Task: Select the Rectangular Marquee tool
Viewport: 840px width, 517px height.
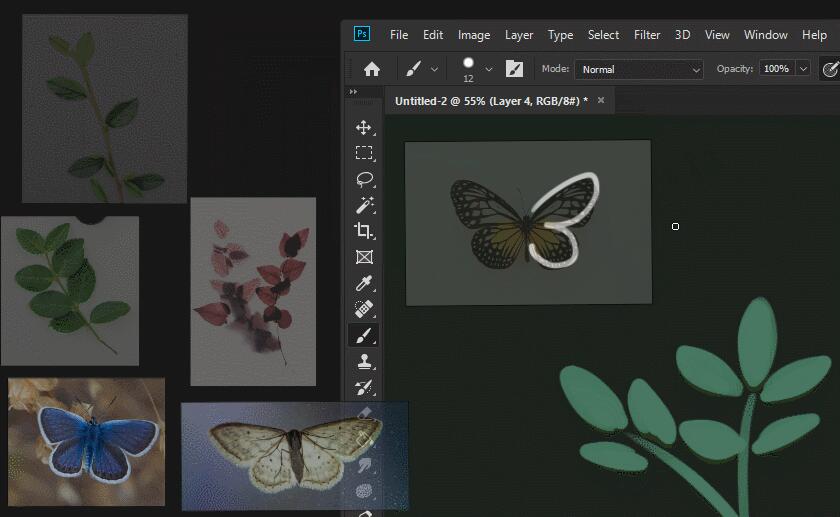Action: coord(364,153)
